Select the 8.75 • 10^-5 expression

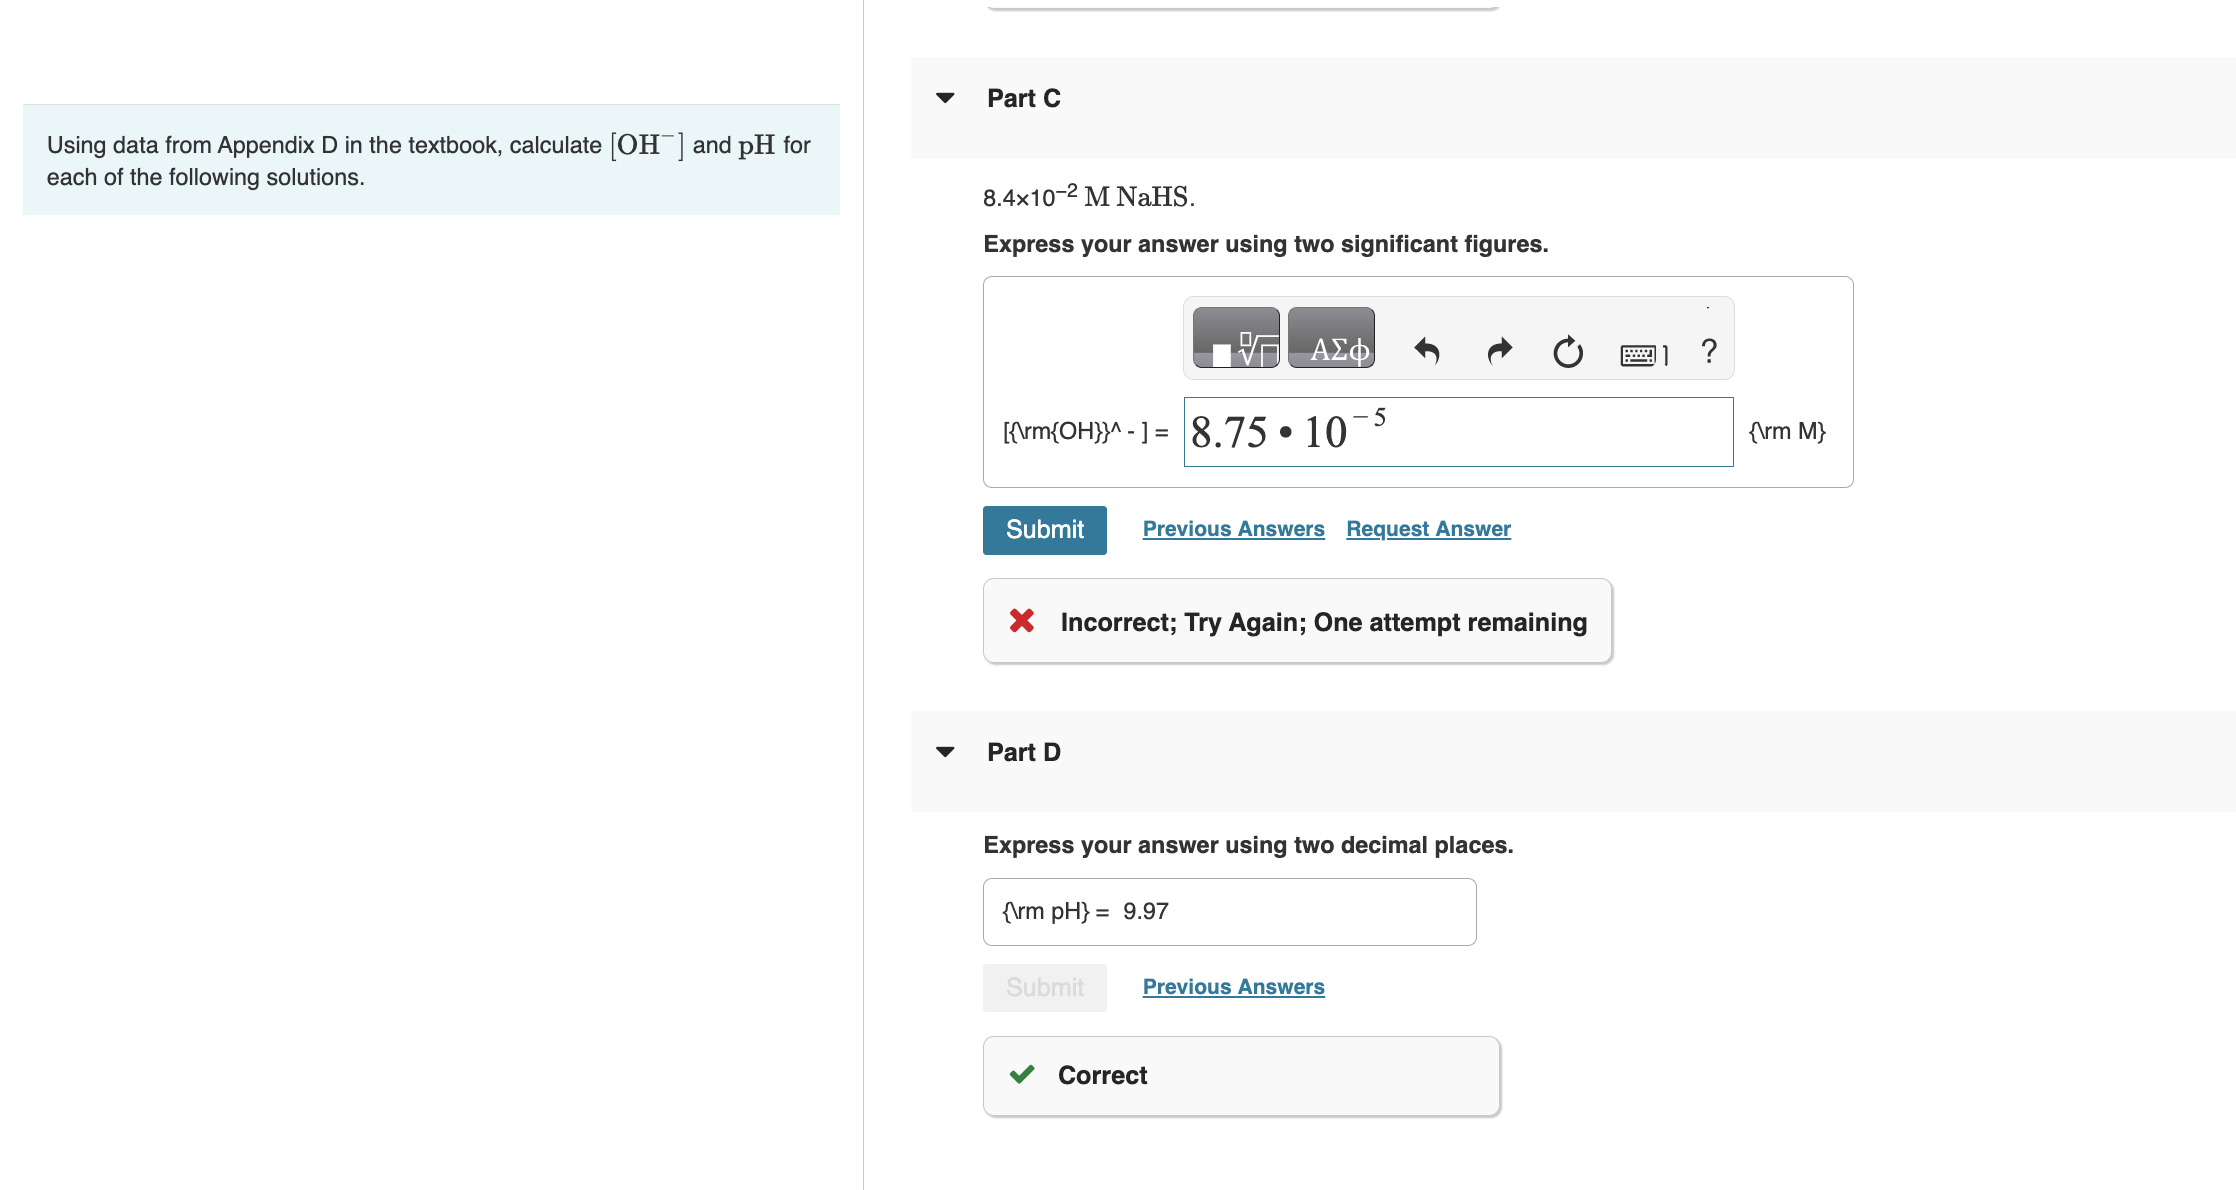coord(1290,431)
